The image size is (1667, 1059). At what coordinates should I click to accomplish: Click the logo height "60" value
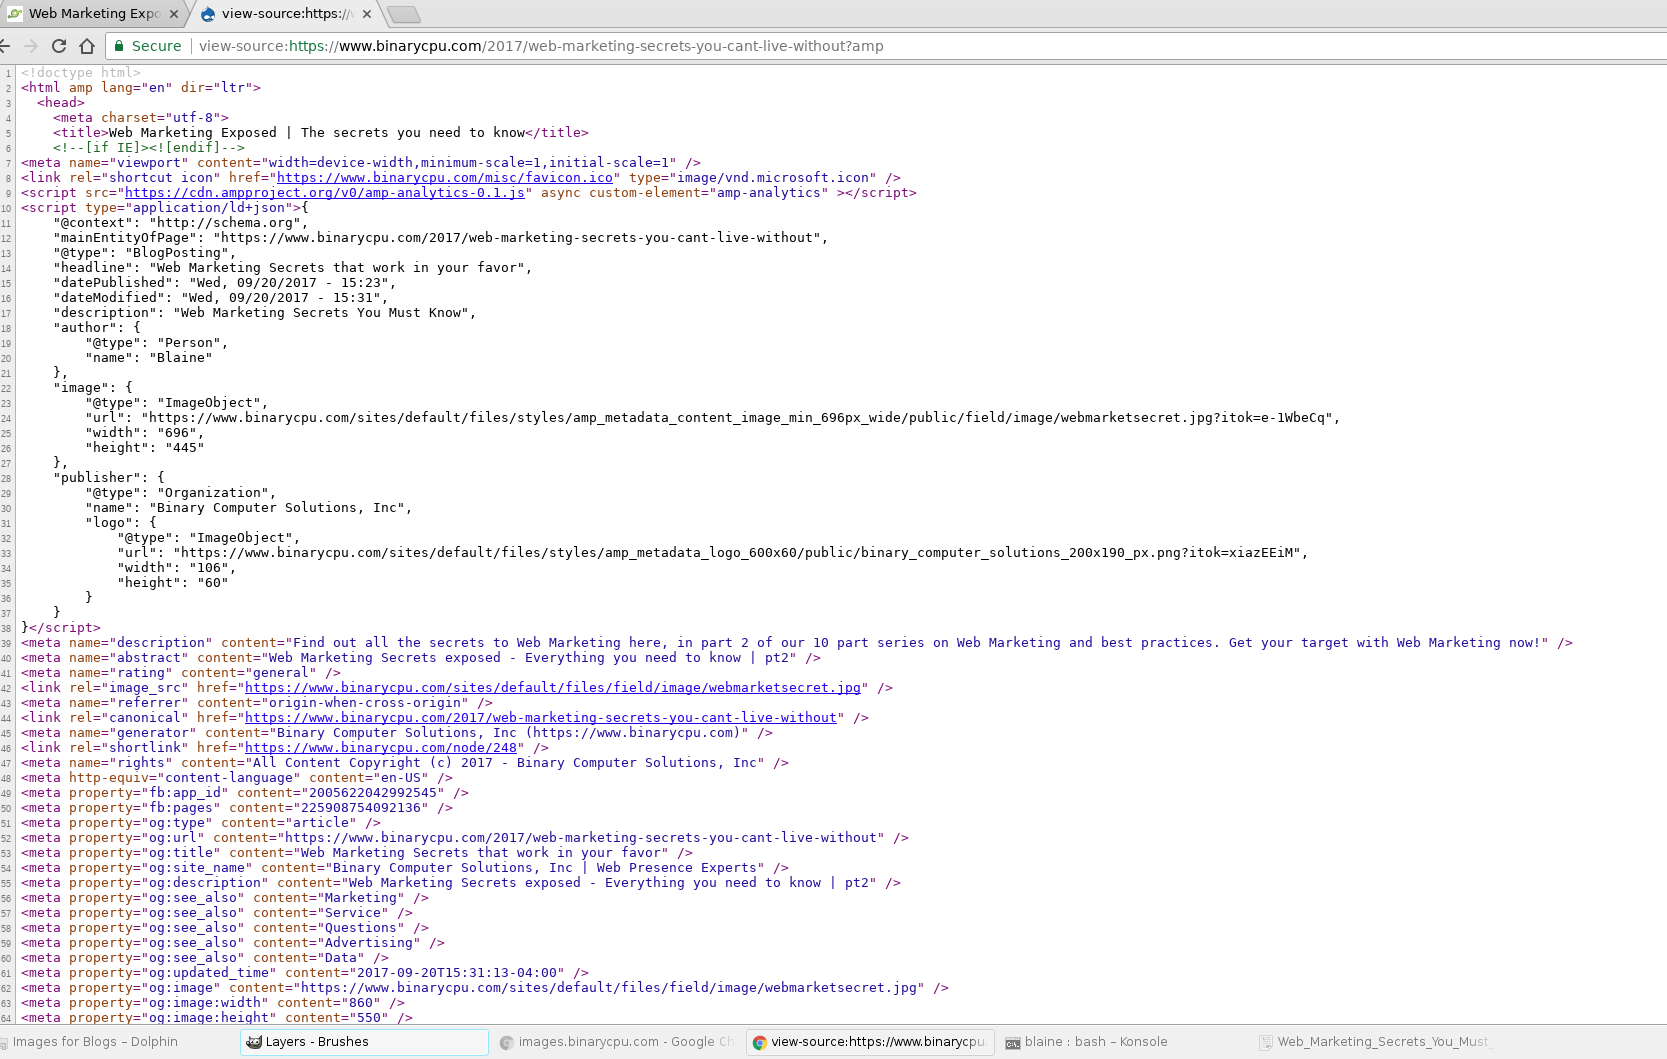(x=213, y=583)
